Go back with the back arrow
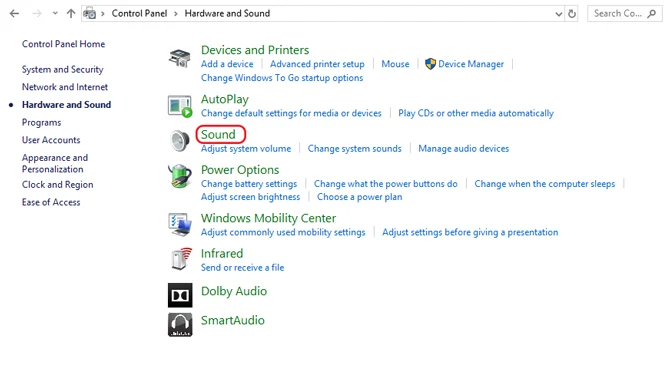This screenshot has width=670, height=377. coord(14,14)
